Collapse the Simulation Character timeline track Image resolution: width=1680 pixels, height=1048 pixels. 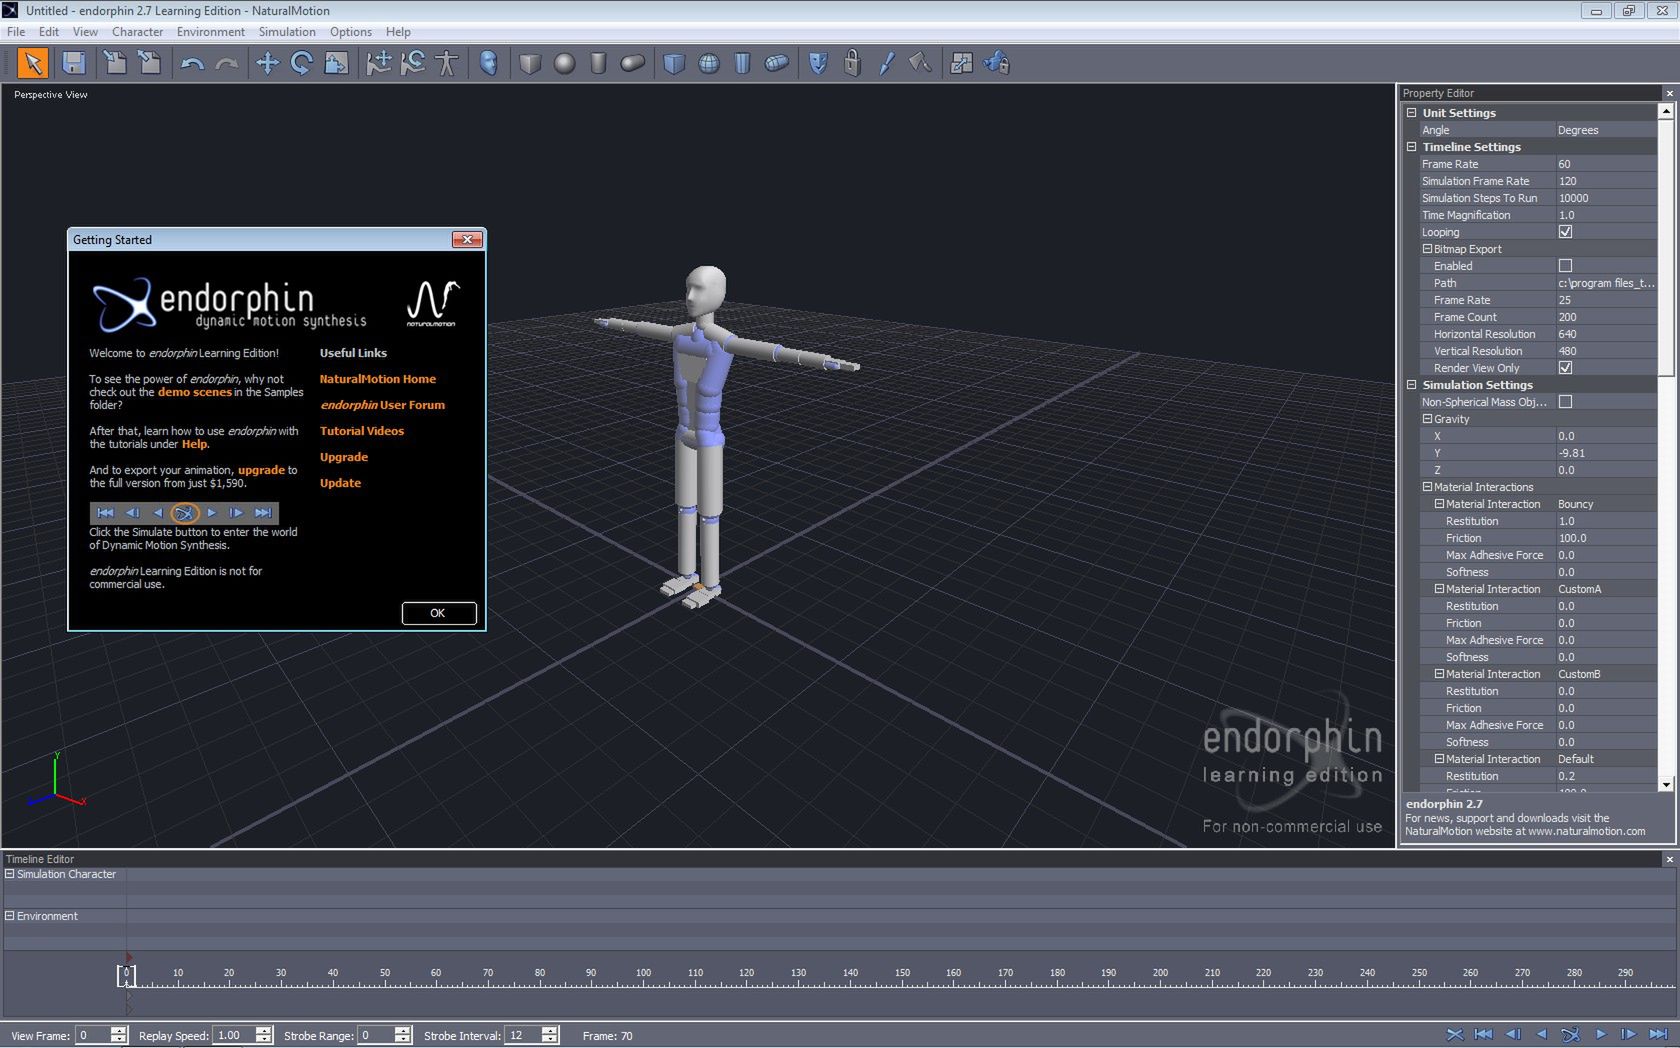(x=10, y=874)
